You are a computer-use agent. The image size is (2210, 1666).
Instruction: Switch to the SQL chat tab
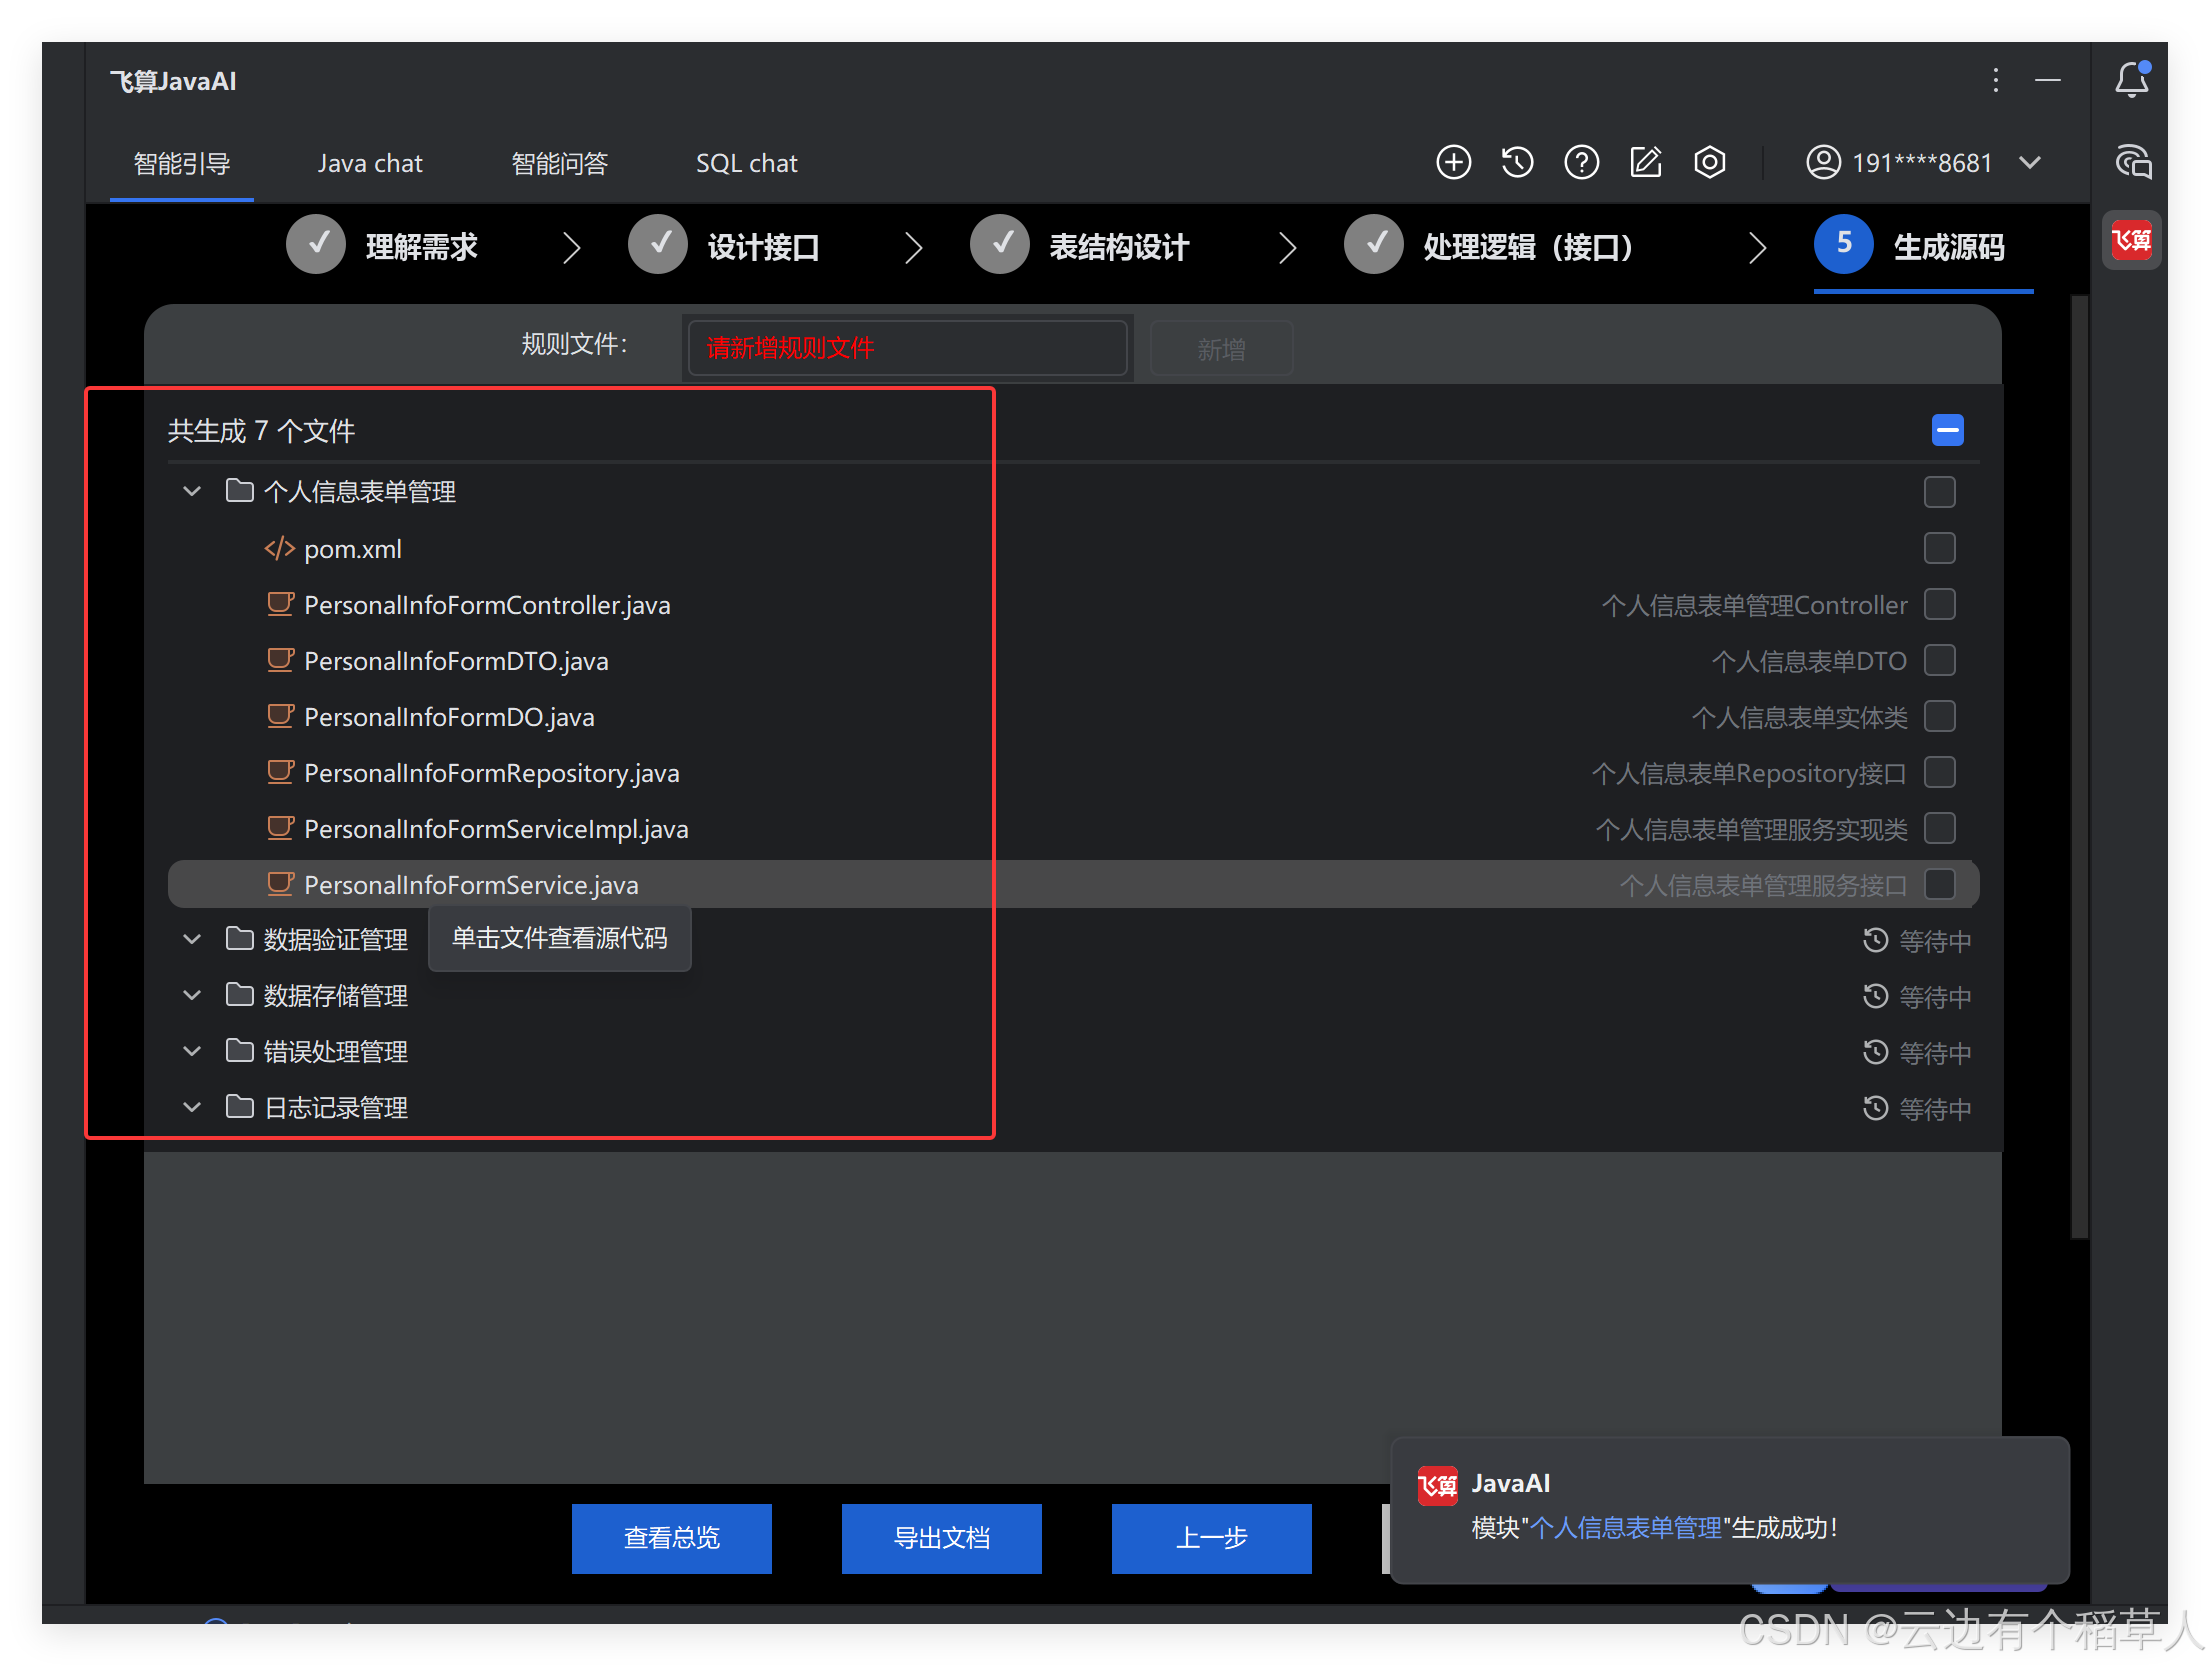(x=747, y=163)
